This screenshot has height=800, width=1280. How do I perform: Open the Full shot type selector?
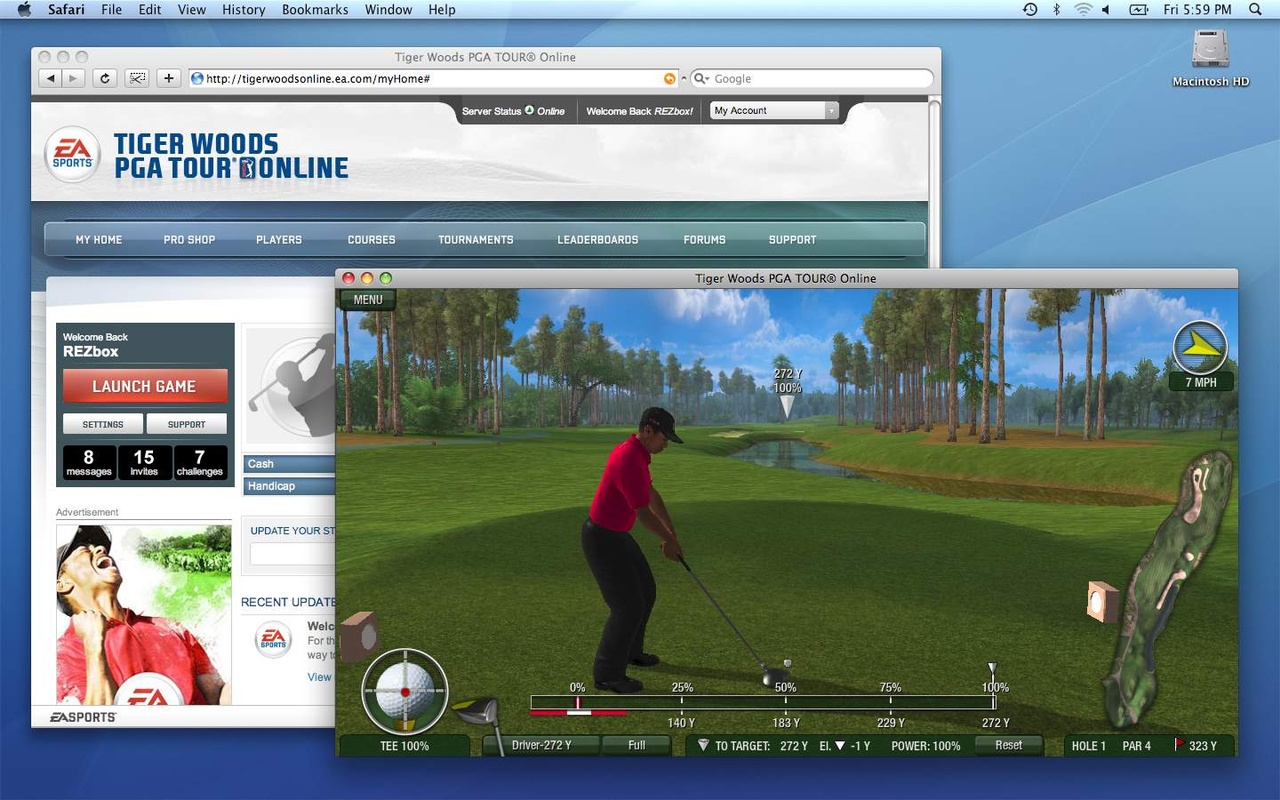[637, 746]
